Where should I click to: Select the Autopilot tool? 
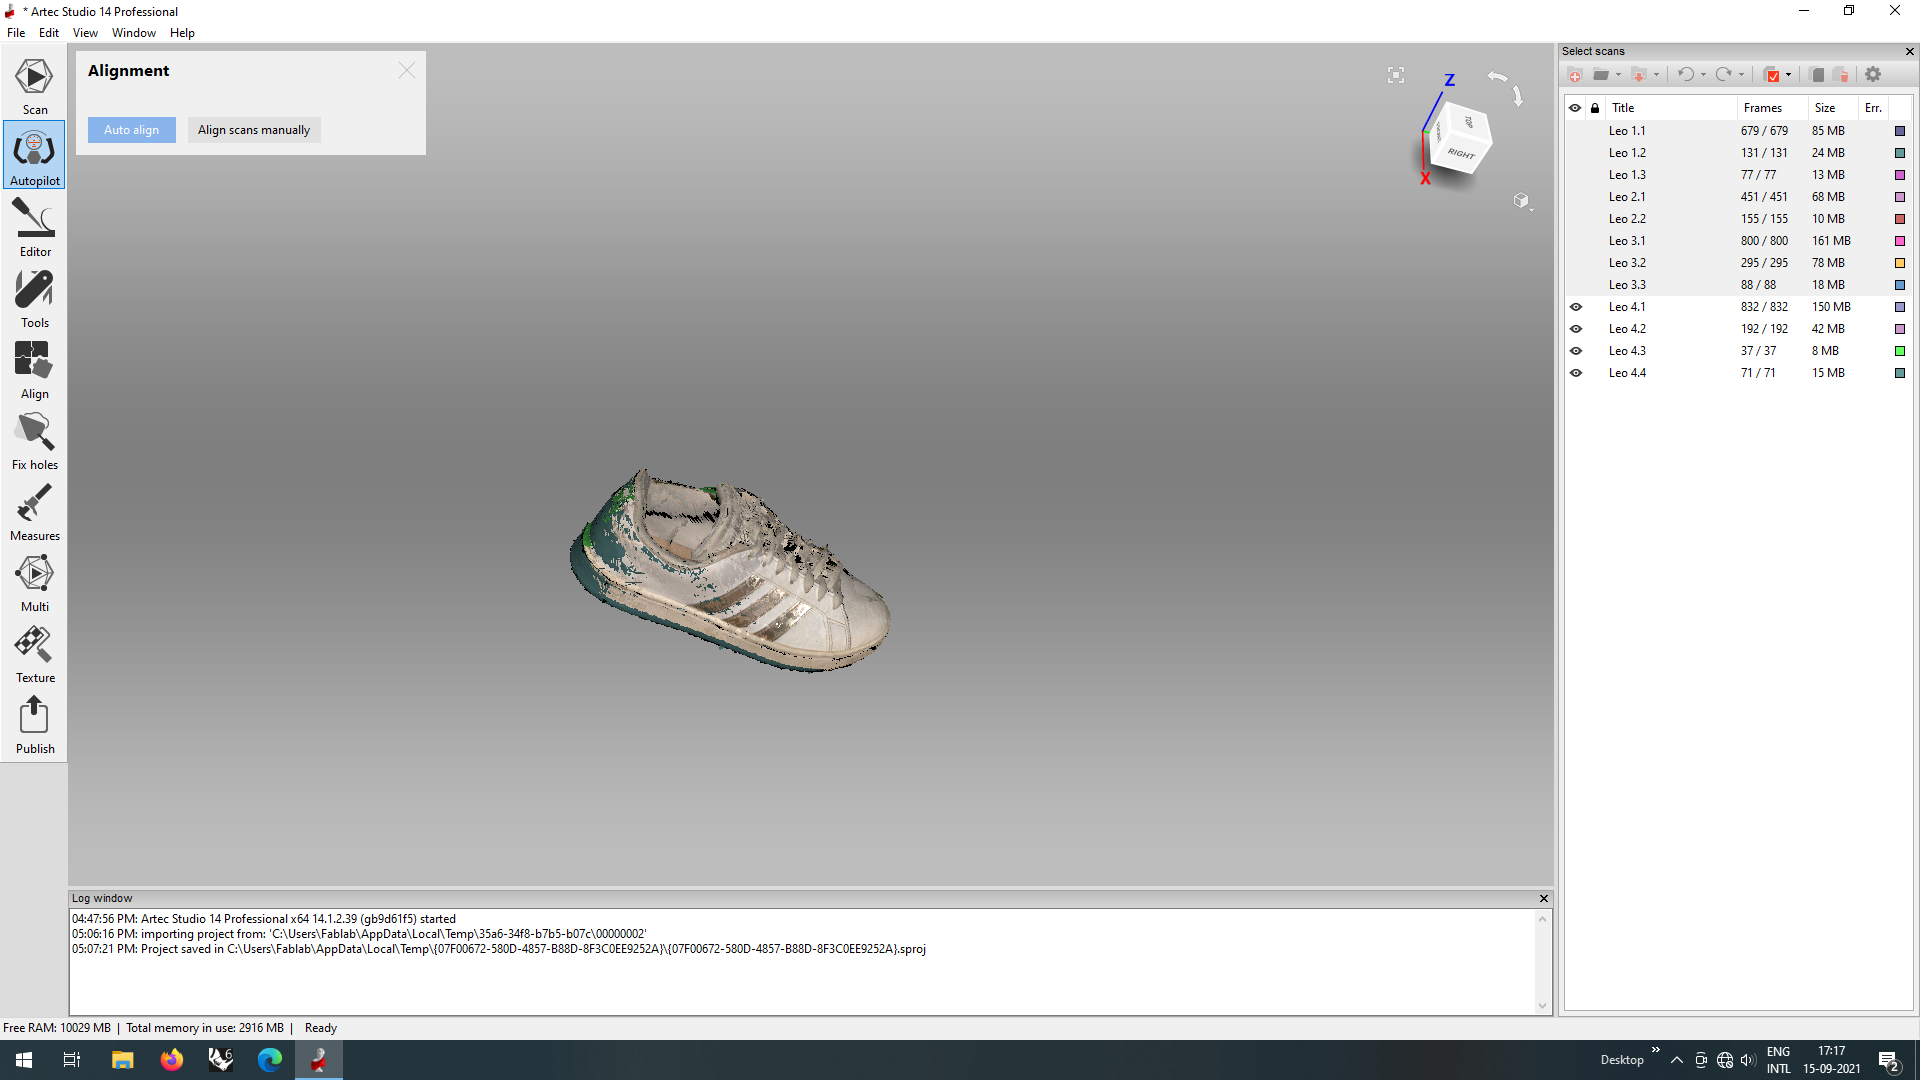click(34, 155)
